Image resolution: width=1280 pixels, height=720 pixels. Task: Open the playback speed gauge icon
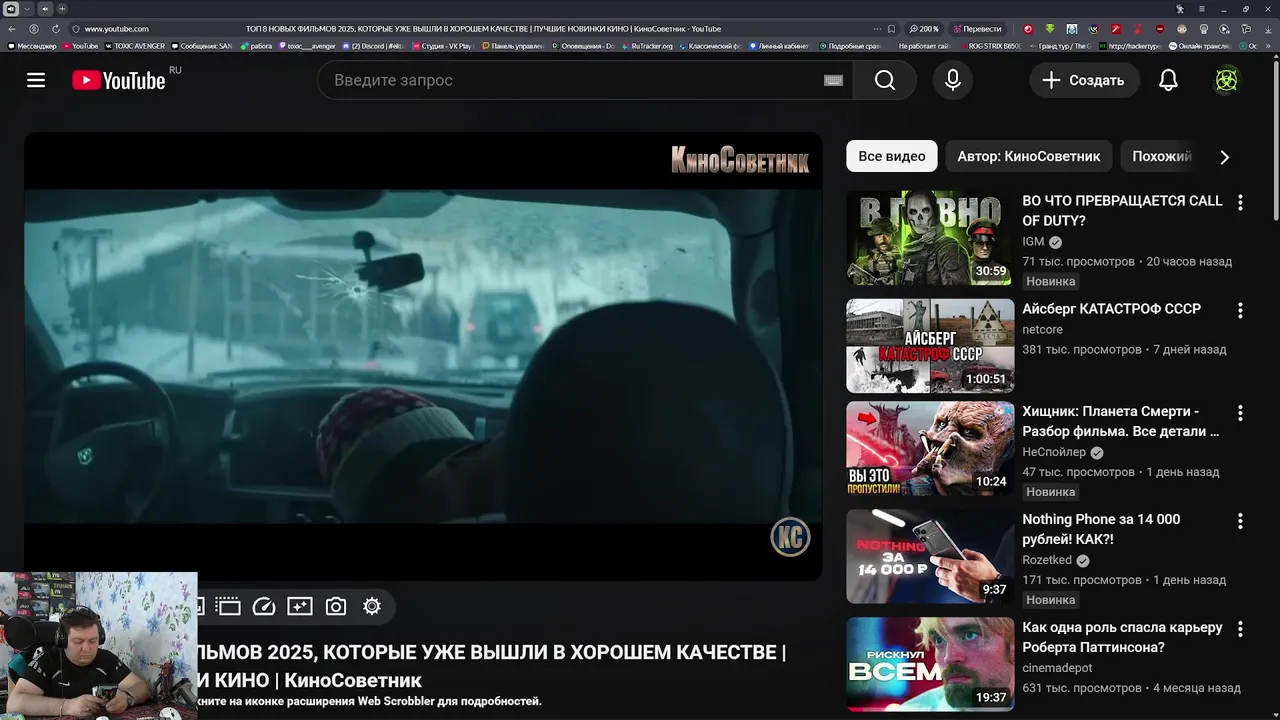(264, 606)
